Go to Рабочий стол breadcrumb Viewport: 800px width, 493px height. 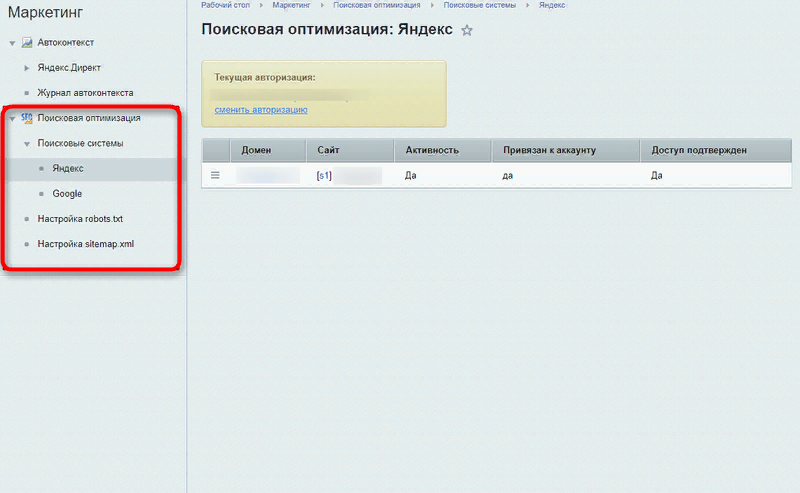point(225,6)
